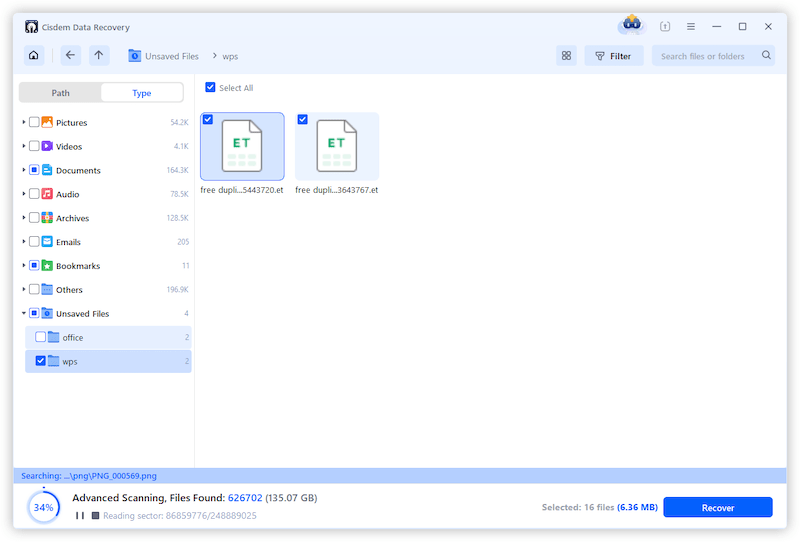
Task: Navigate back with the left arrow
Action: [x=70, y=55]
